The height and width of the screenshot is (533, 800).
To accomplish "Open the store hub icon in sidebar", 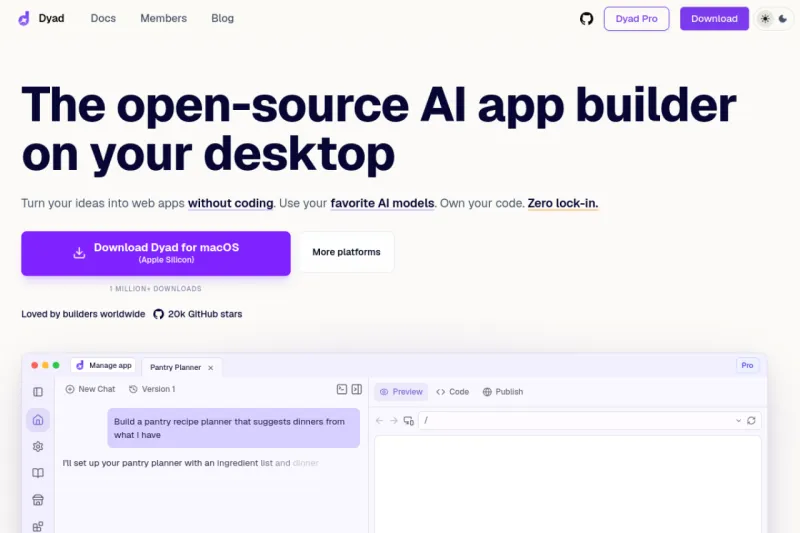I will 38,500.
